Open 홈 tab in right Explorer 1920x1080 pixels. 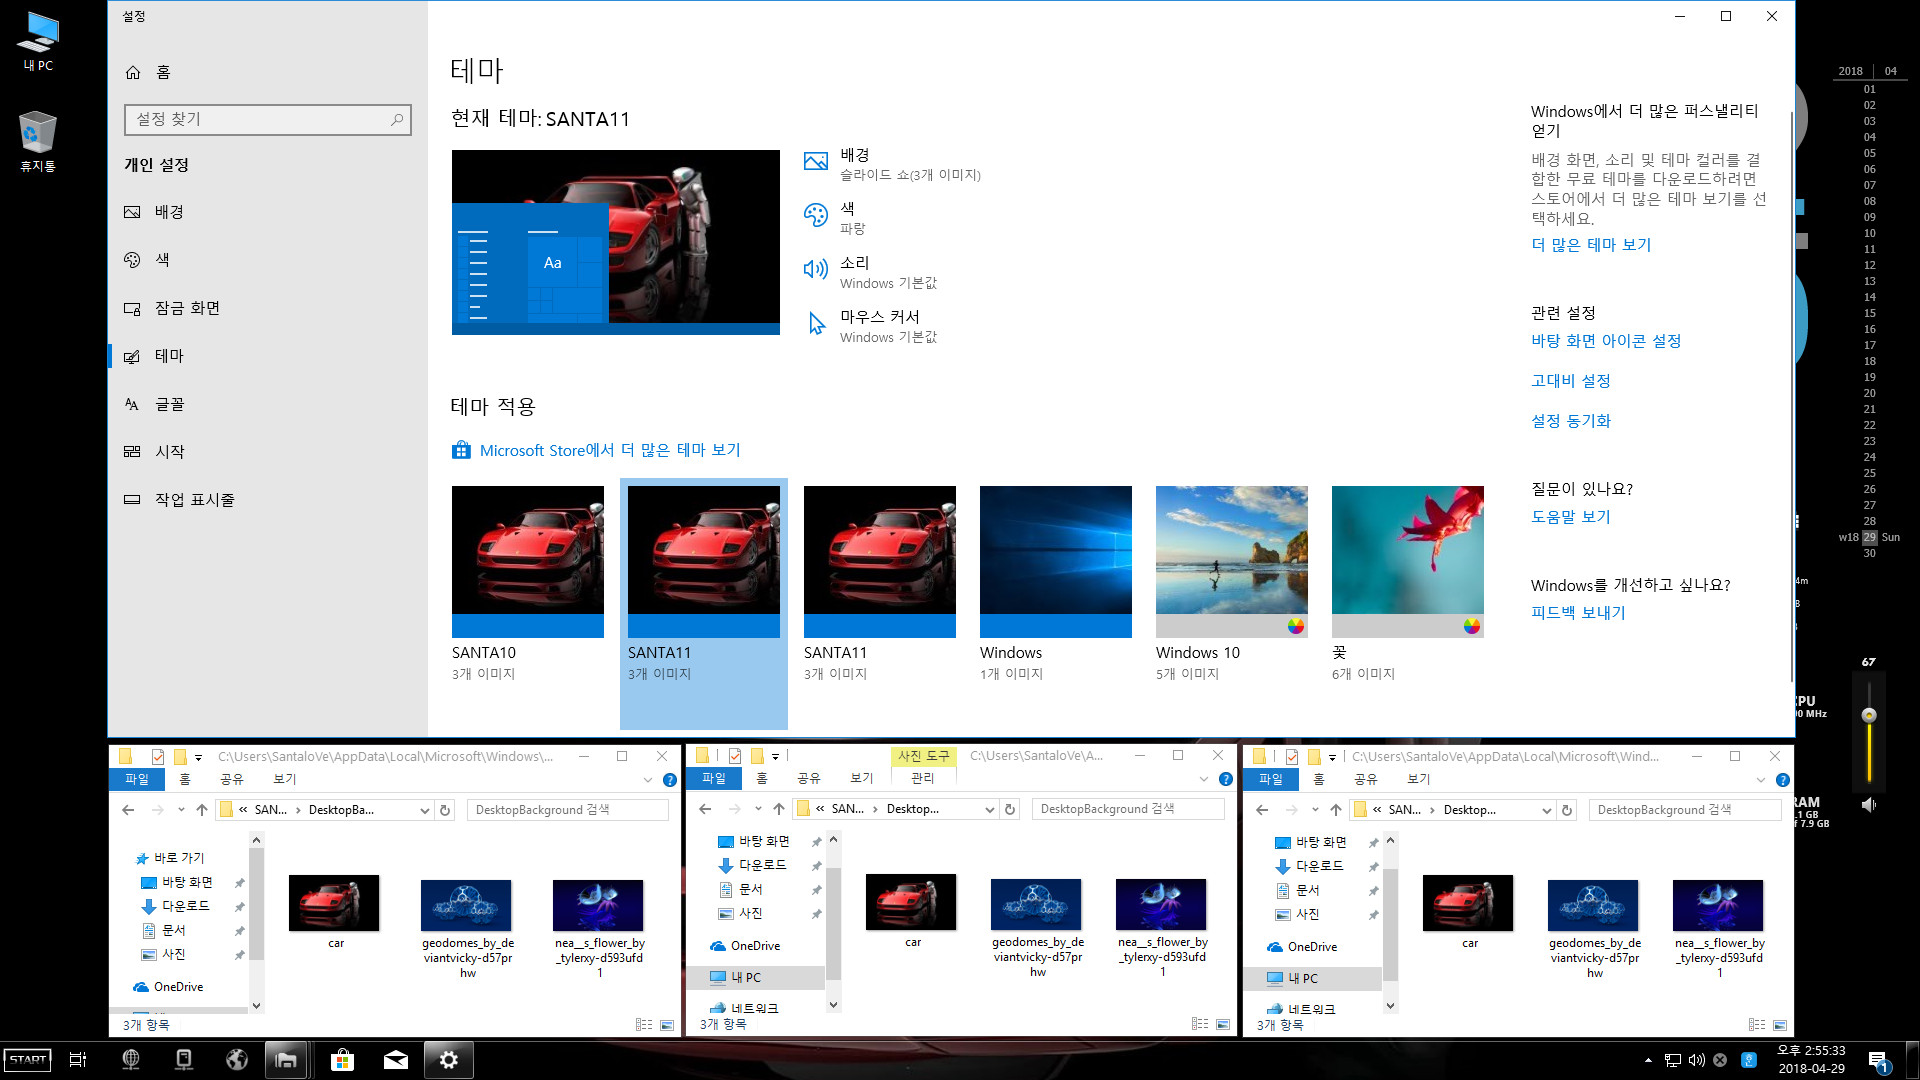tap(1319, 779)
